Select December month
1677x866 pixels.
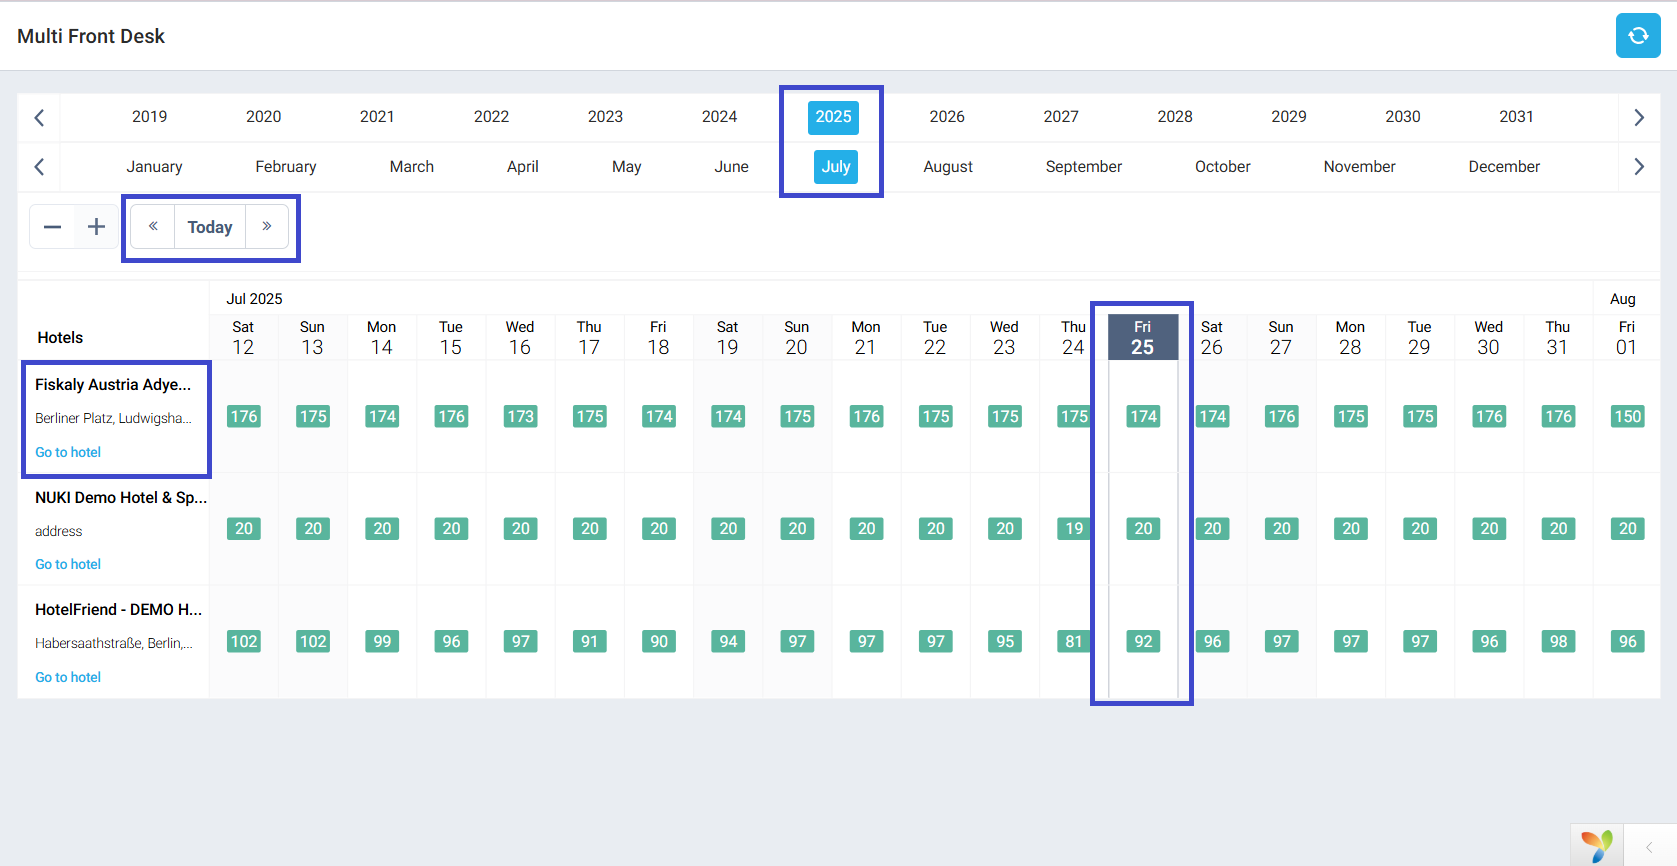coord(1504,167)
